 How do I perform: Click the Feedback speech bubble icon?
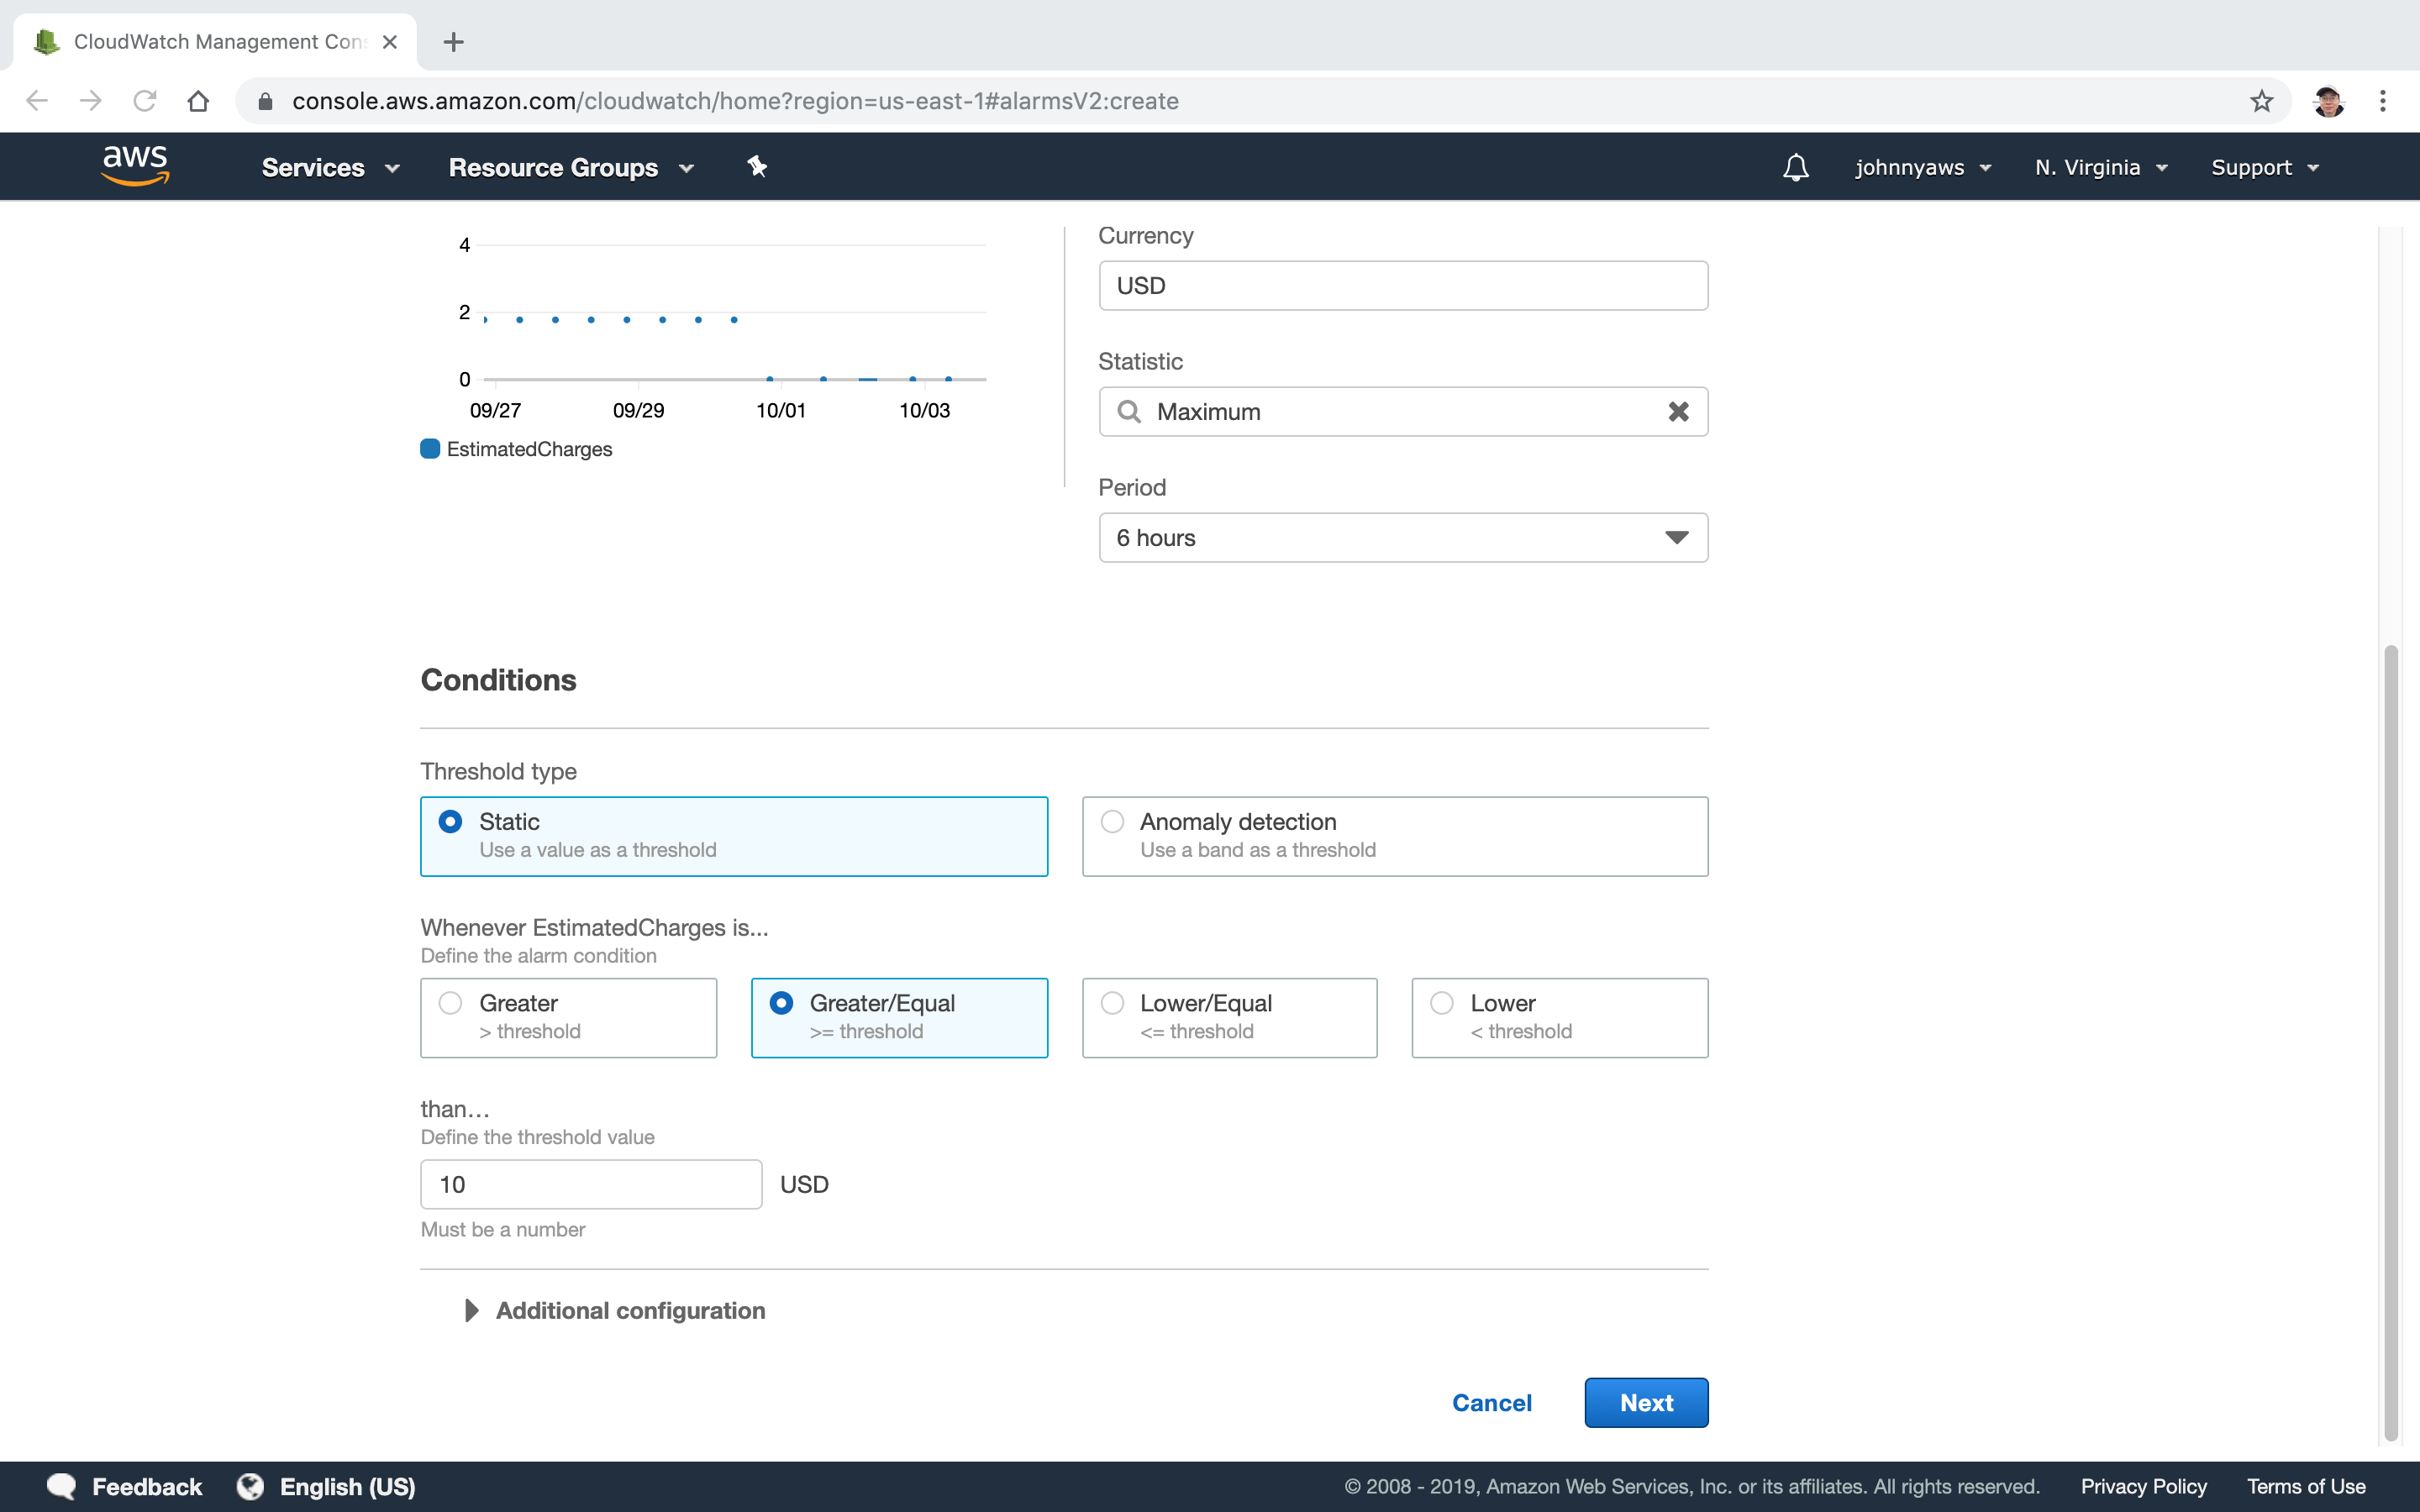(62, 1486)
